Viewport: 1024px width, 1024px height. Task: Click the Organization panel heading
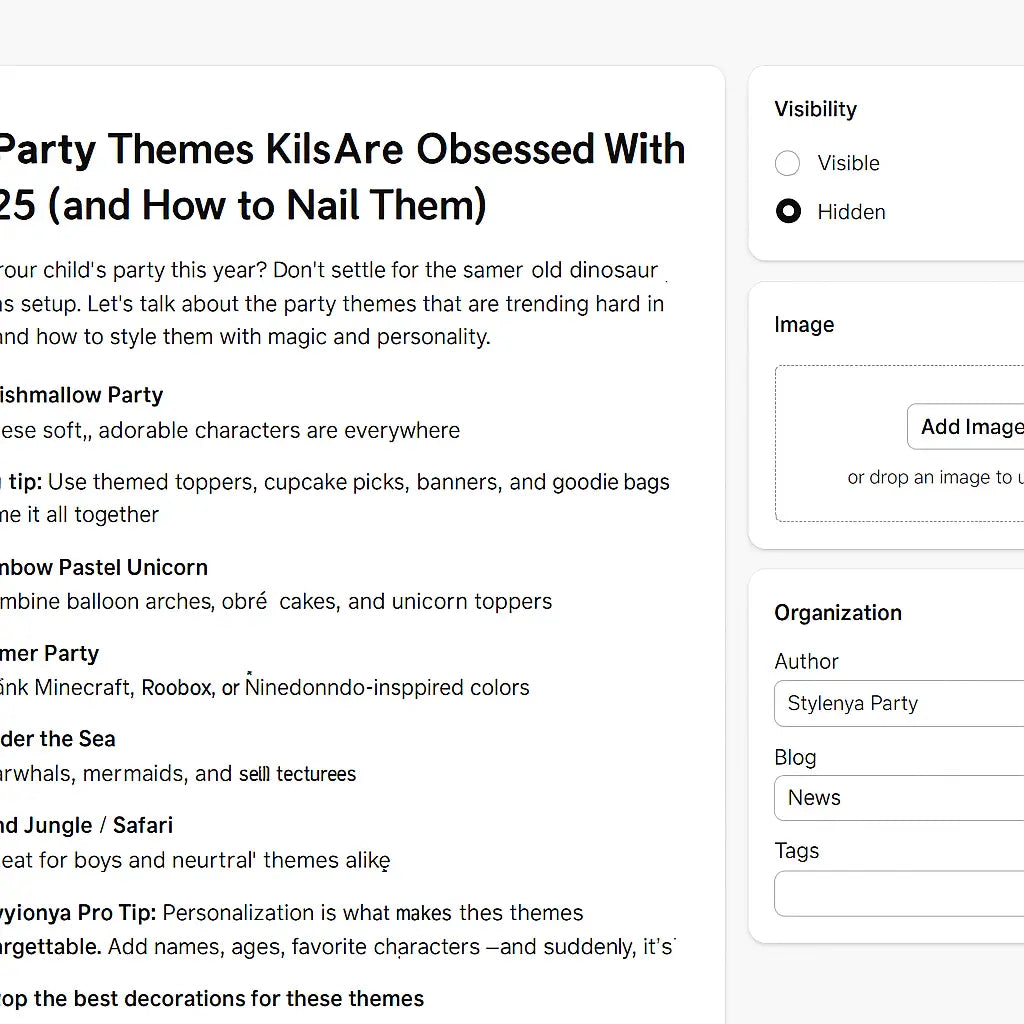pos(838,612)
